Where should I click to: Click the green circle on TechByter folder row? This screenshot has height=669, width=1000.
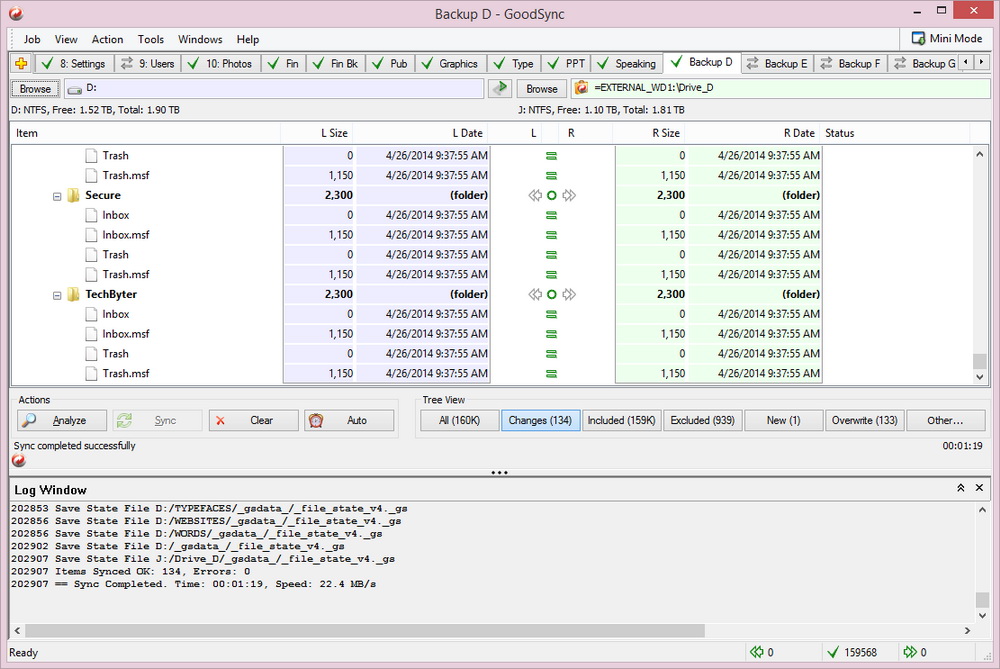[552, 294]
